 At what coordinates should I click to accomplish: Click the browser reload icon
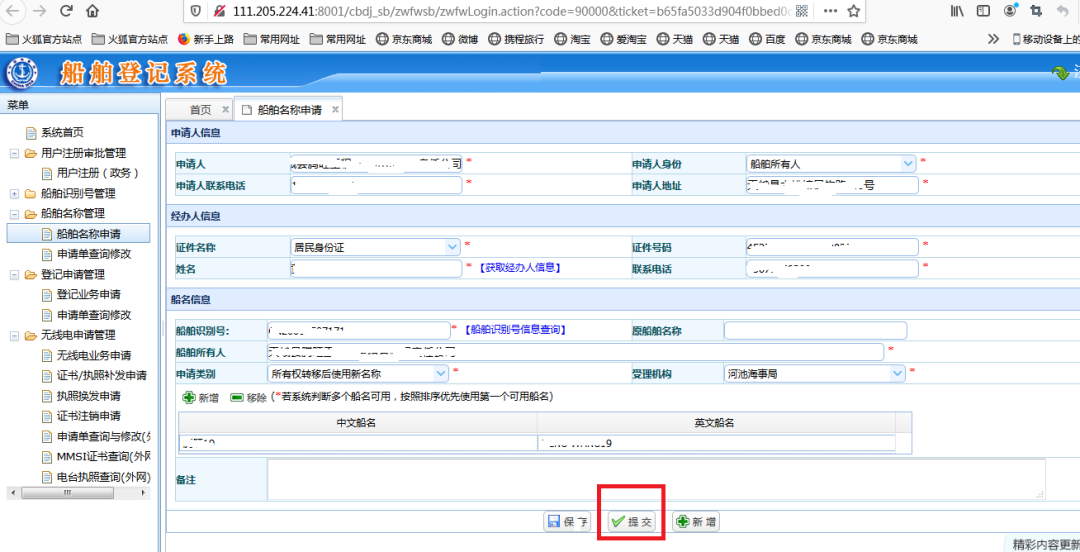click(66, 11)
